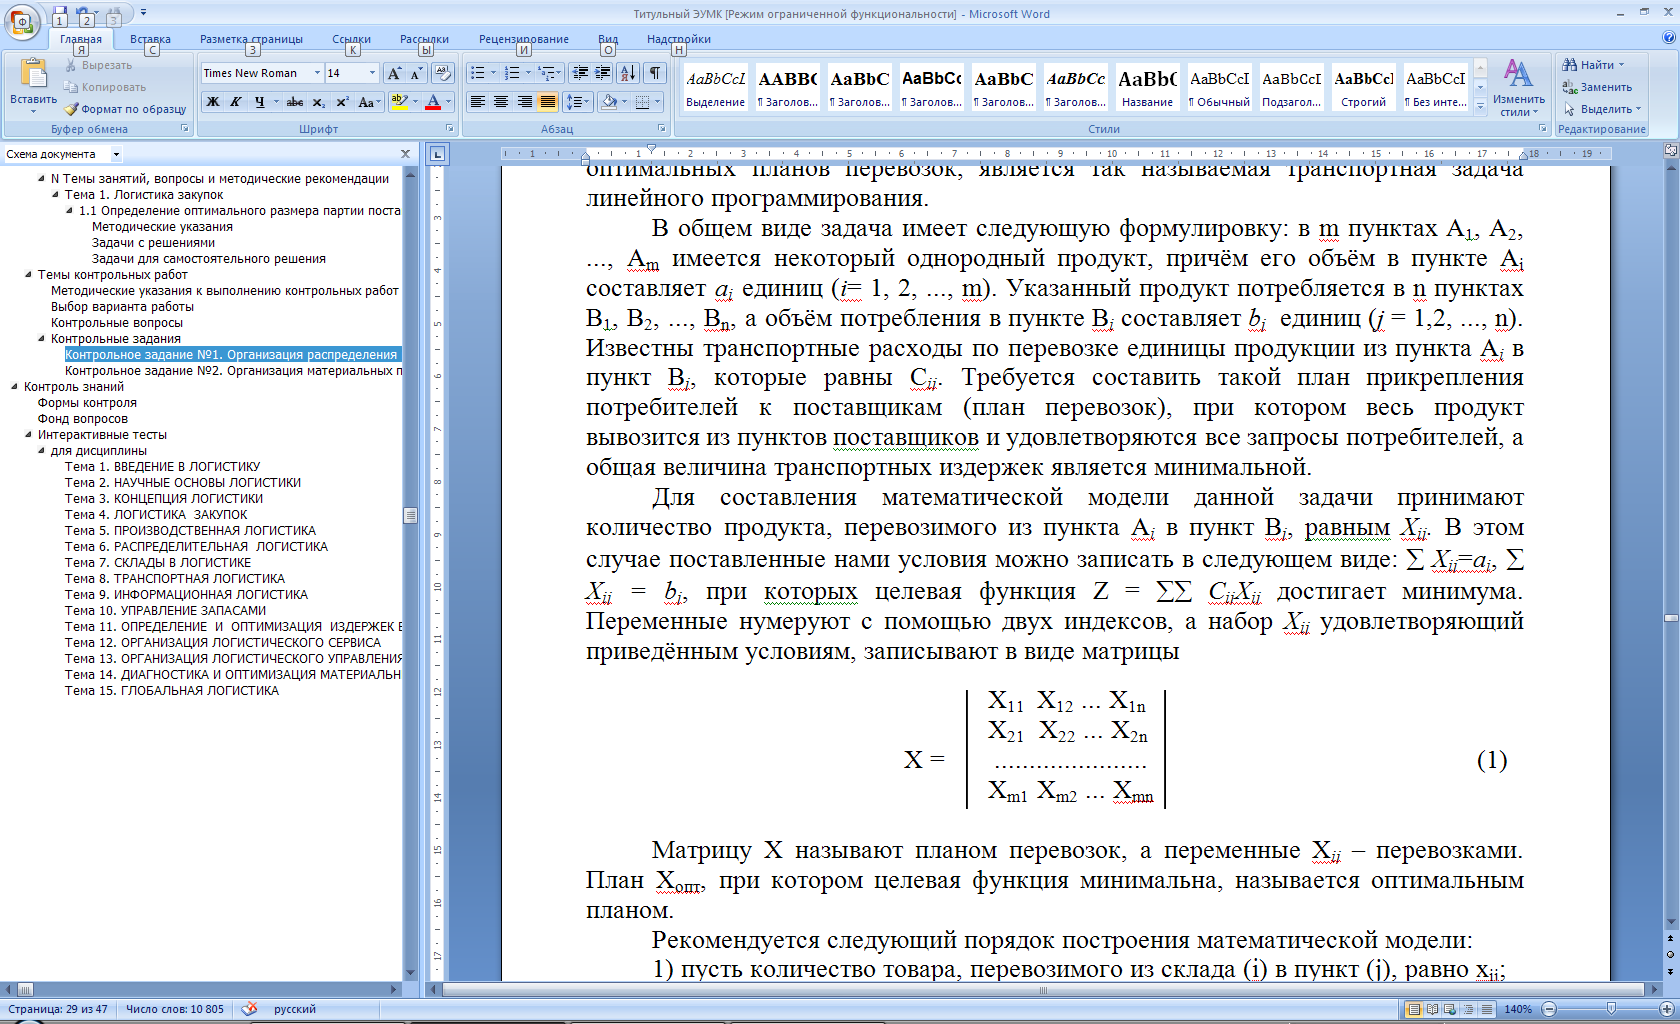1680x1024 pixels.
Task: Click borders icon
Action: [643, 102]
